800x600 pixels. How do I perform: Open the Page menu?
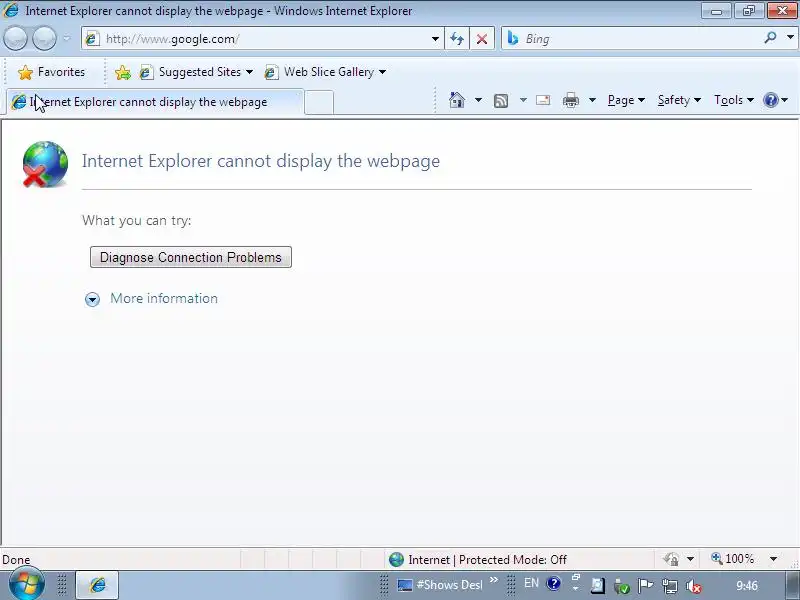(626, 100)
